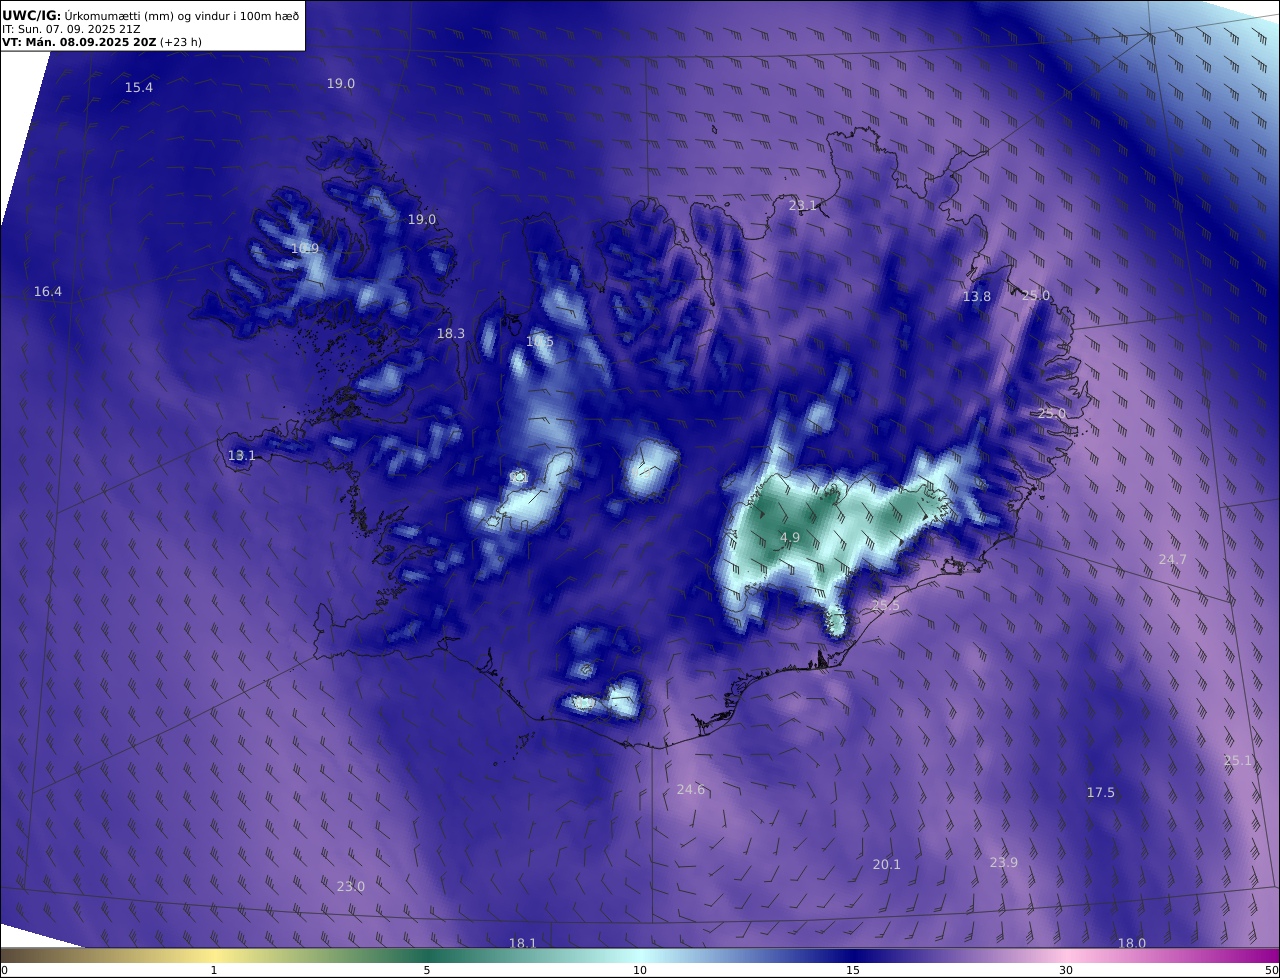This screenshot has width=1280, height=978.
Task: Click the colorbar tick label 1
Action: pyautogui.click(x=214, y=970)
